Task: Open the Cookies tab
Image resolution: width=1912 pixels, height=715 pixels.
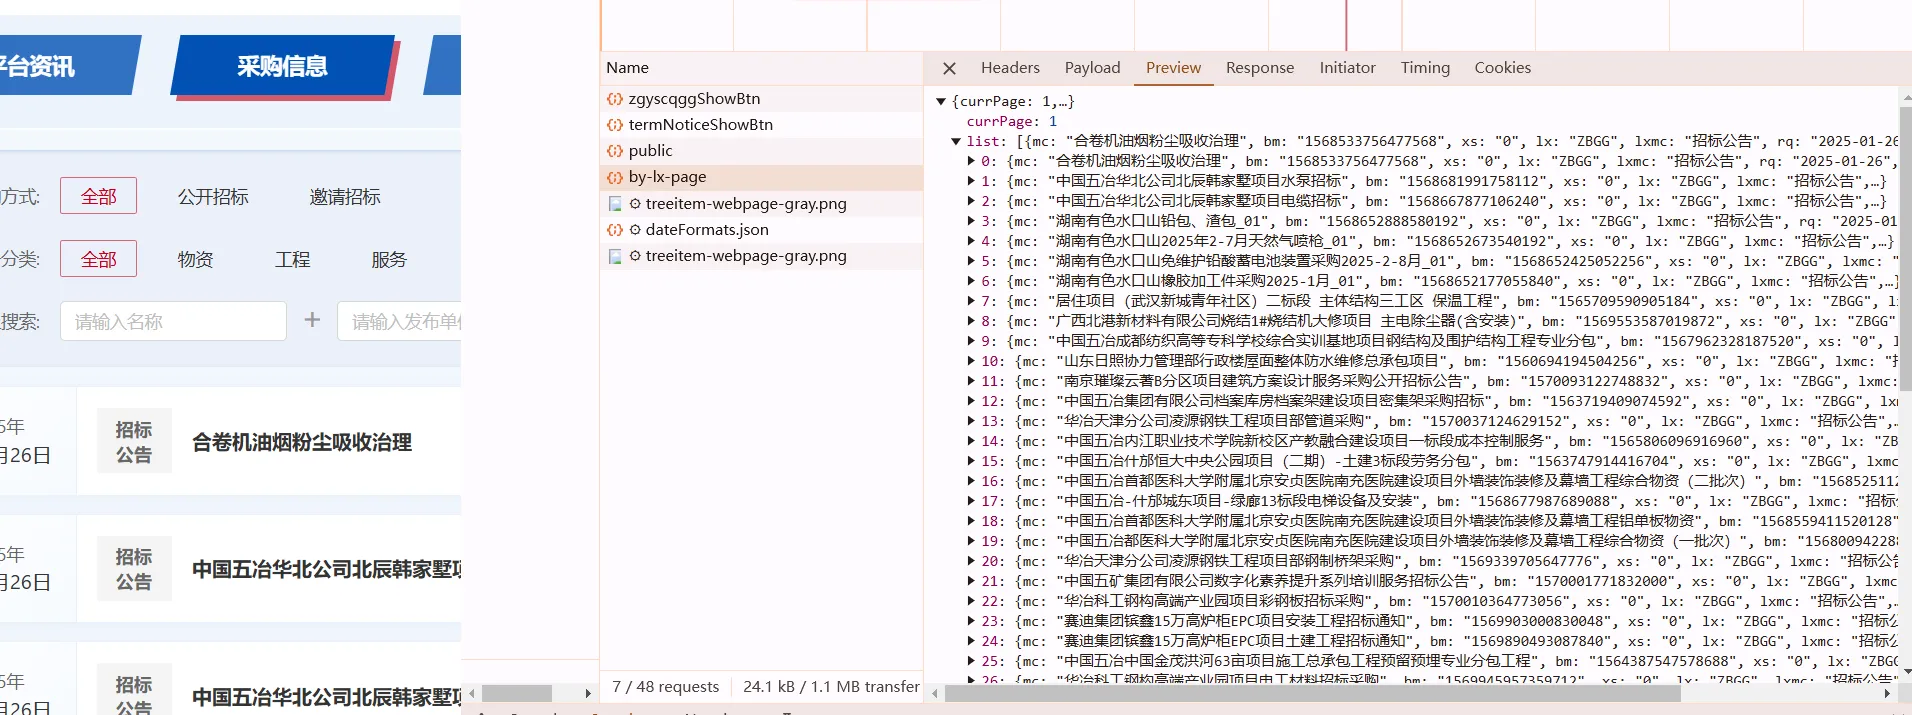Action: click(x=1502, y=68)
